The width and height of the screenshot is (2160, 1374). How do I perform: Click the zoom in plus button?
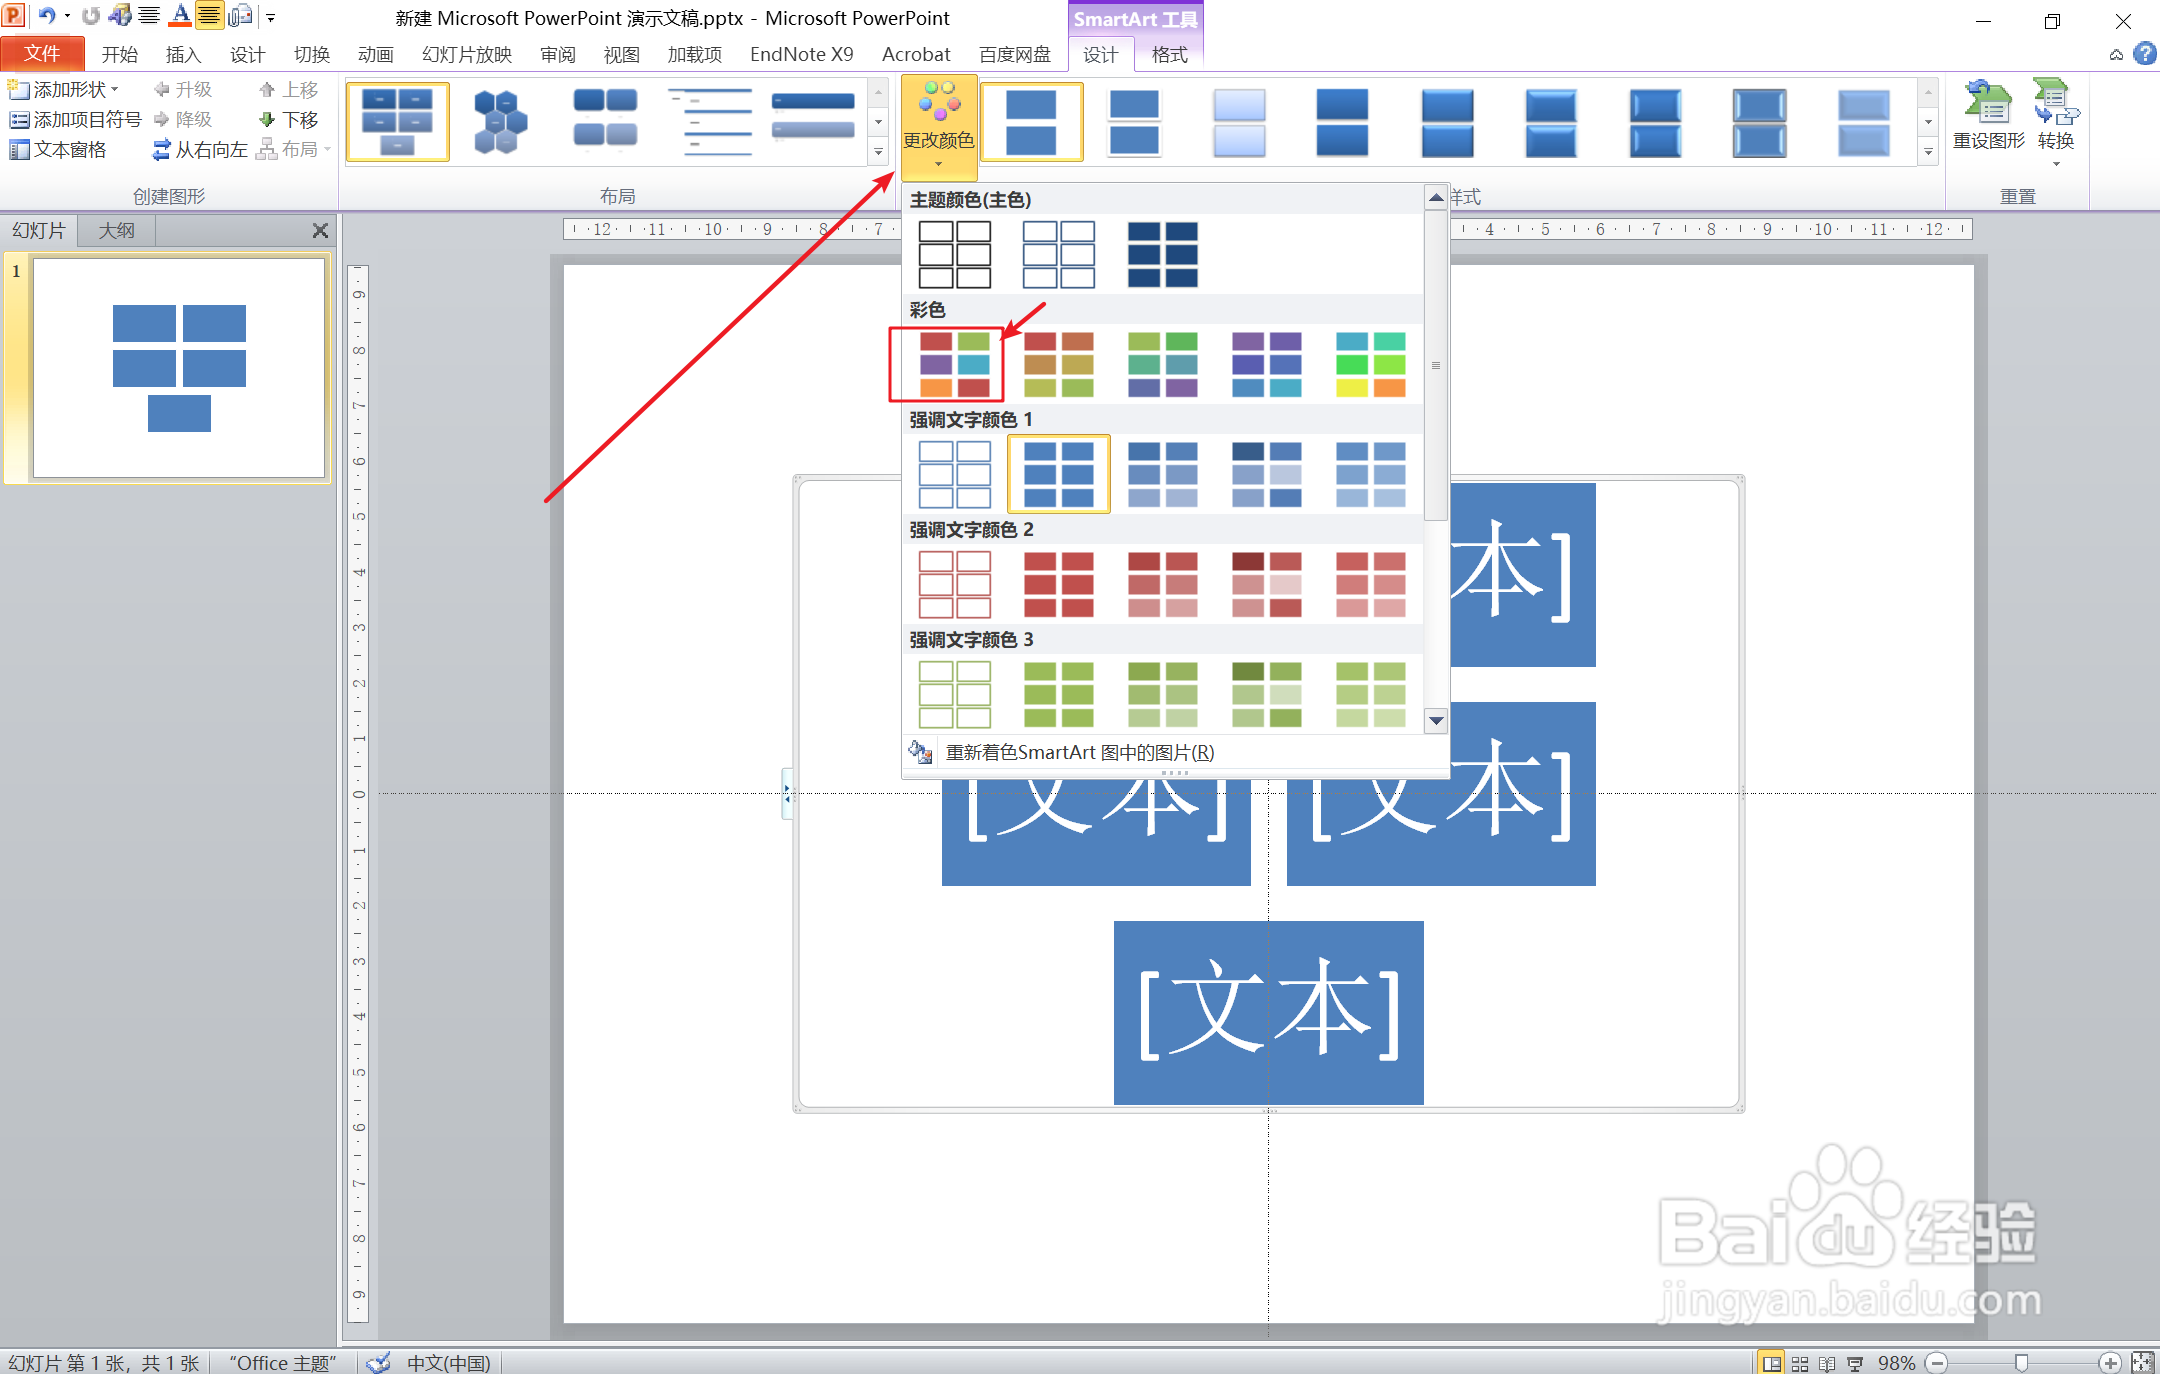2109,1363
